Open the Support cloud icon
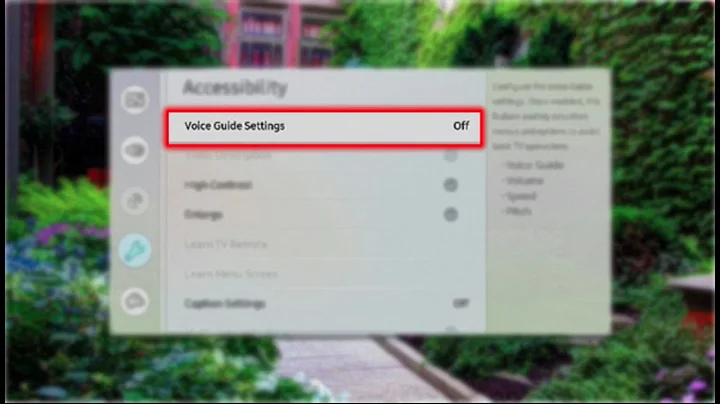Screen dimensions: 720x404 135,302
